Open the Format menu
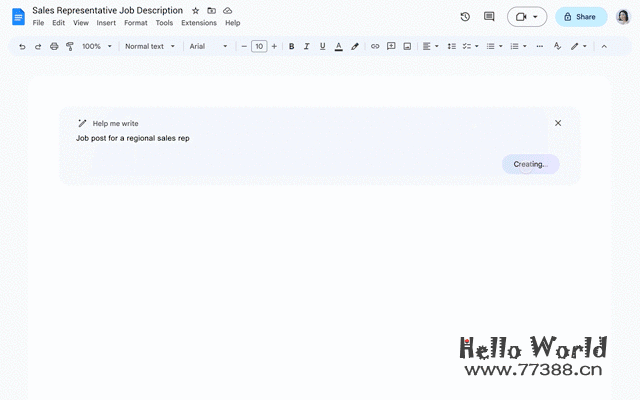This screenshot has height=400, width=640. coord(136,23)
